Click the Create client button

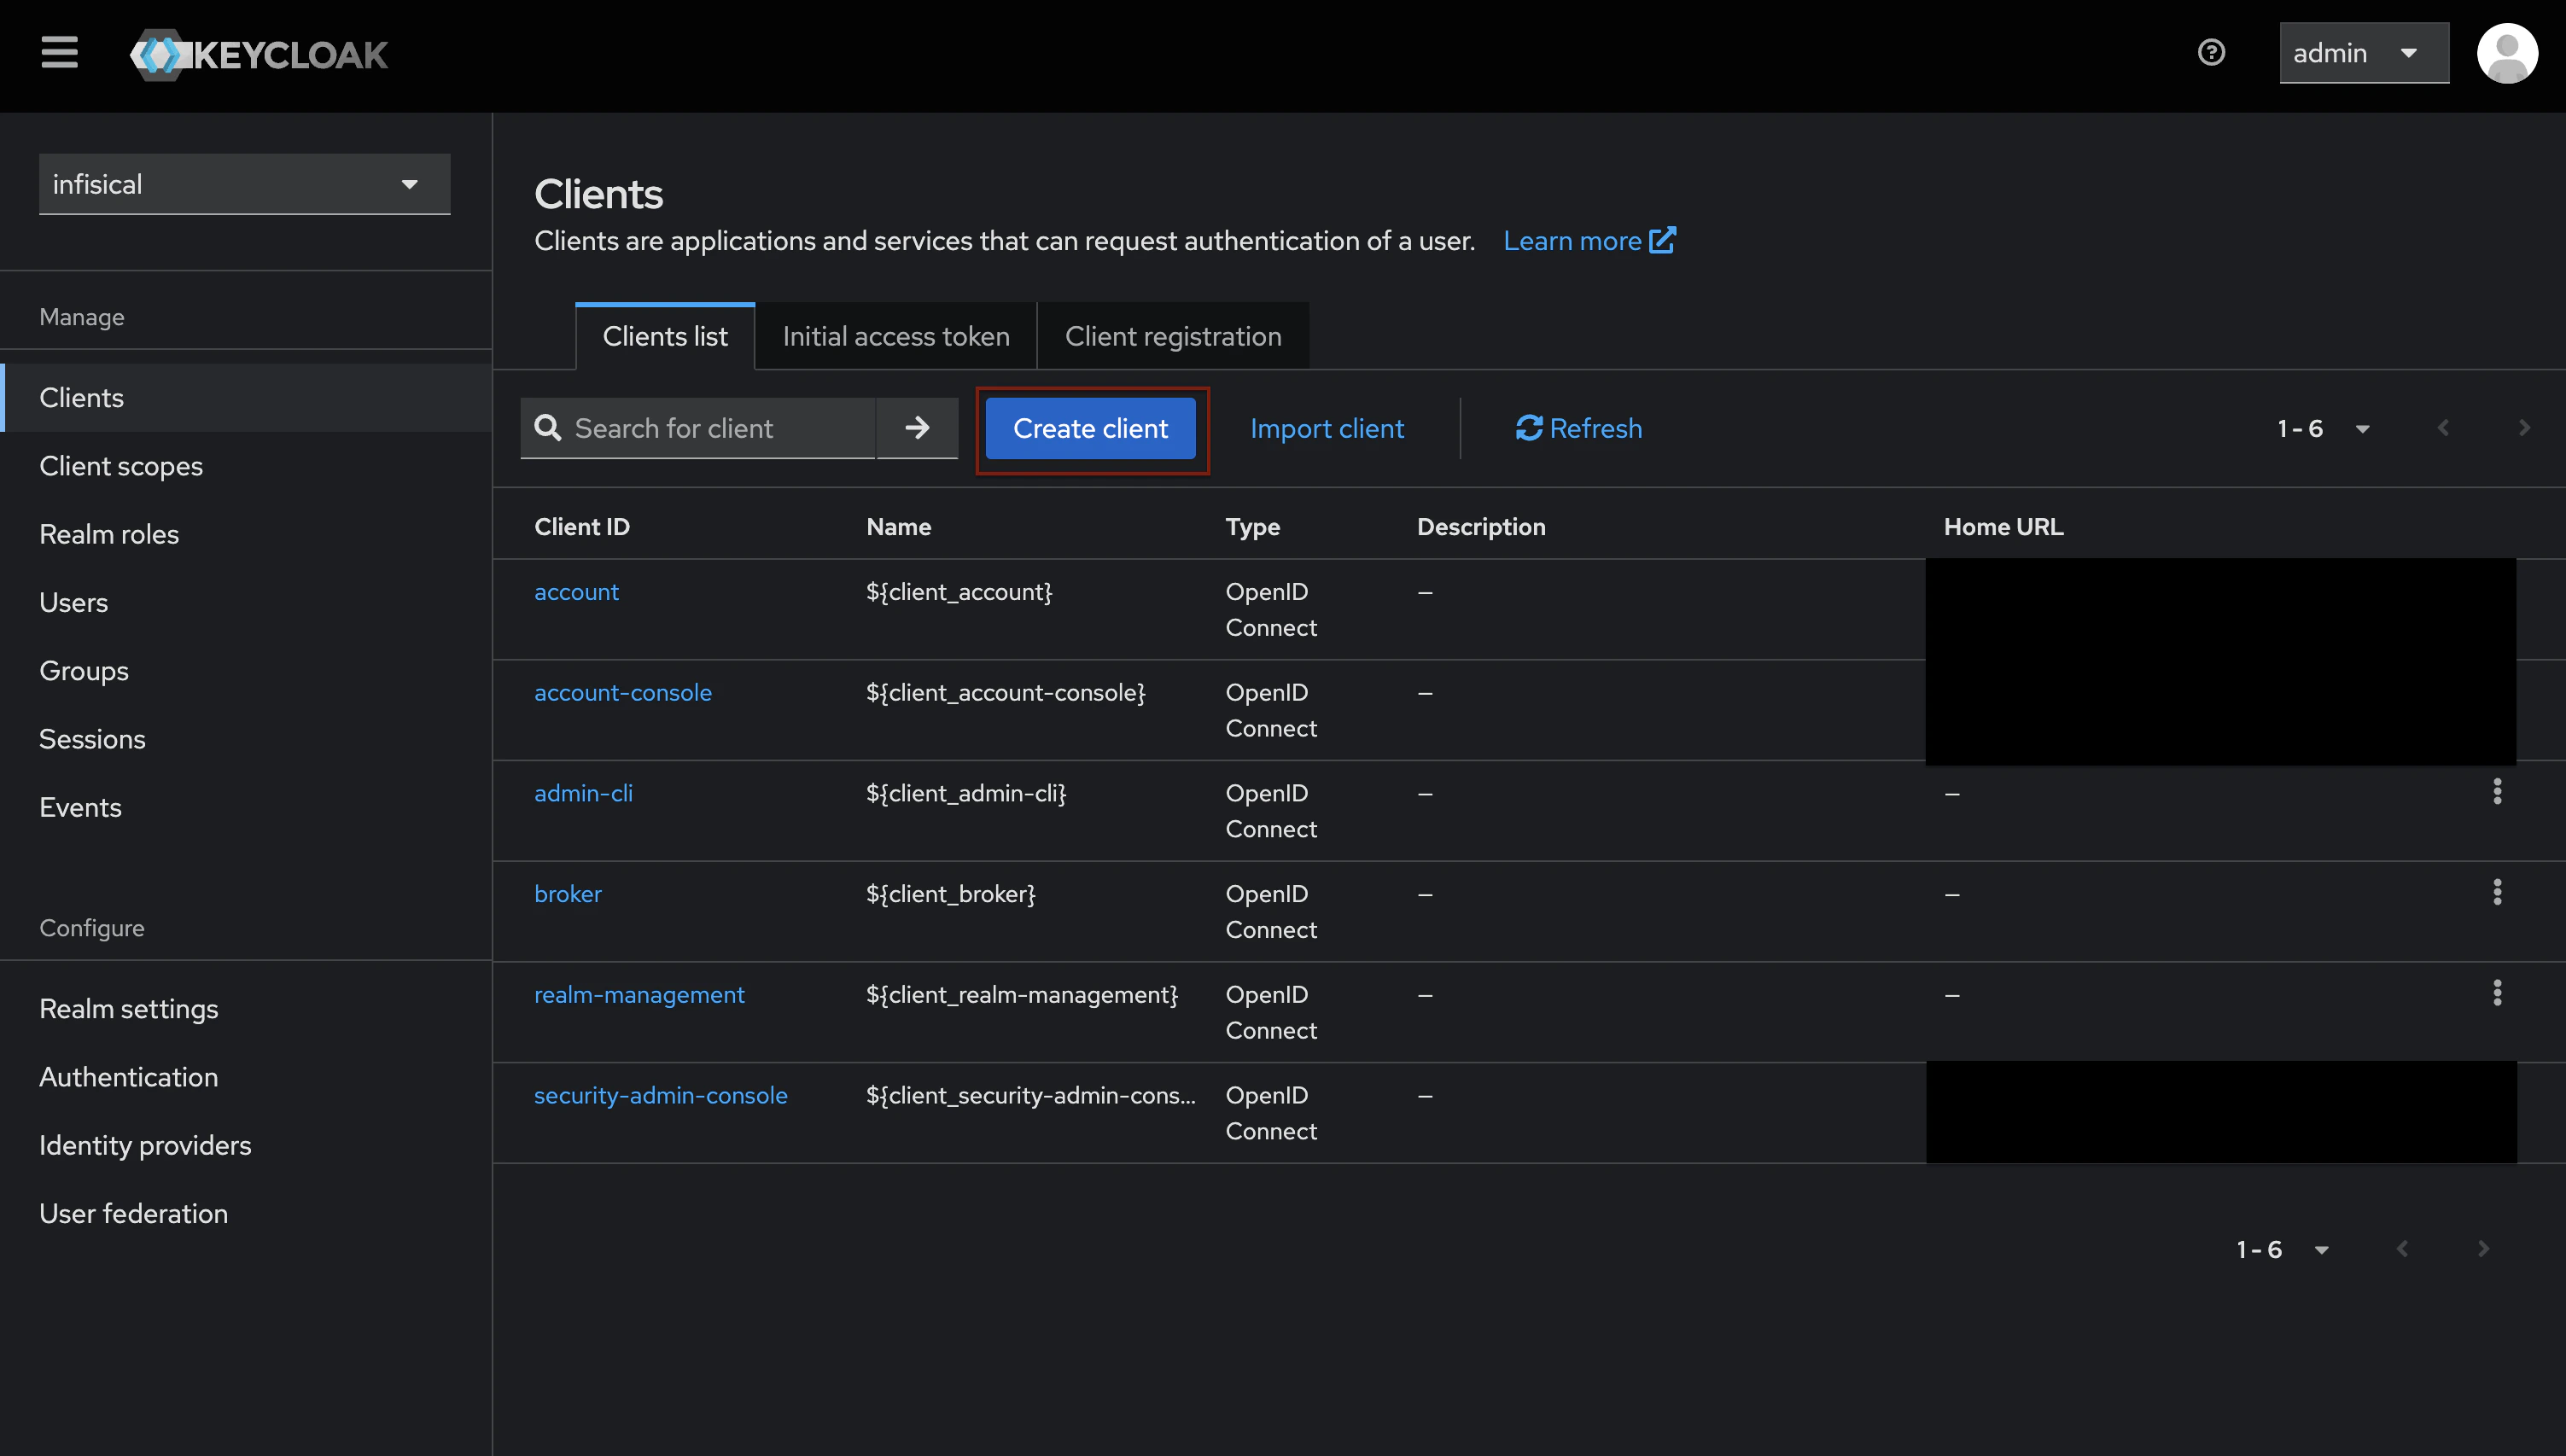(1090, 429)
